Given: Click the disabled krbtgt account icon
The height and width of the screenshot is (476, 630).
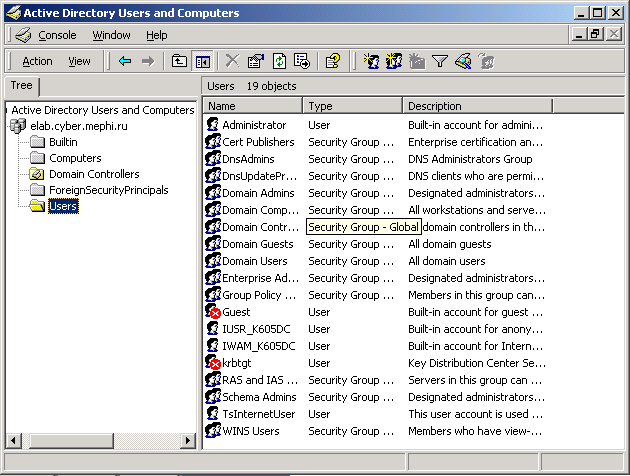Looking at the screenshot, I should [213, 363].
